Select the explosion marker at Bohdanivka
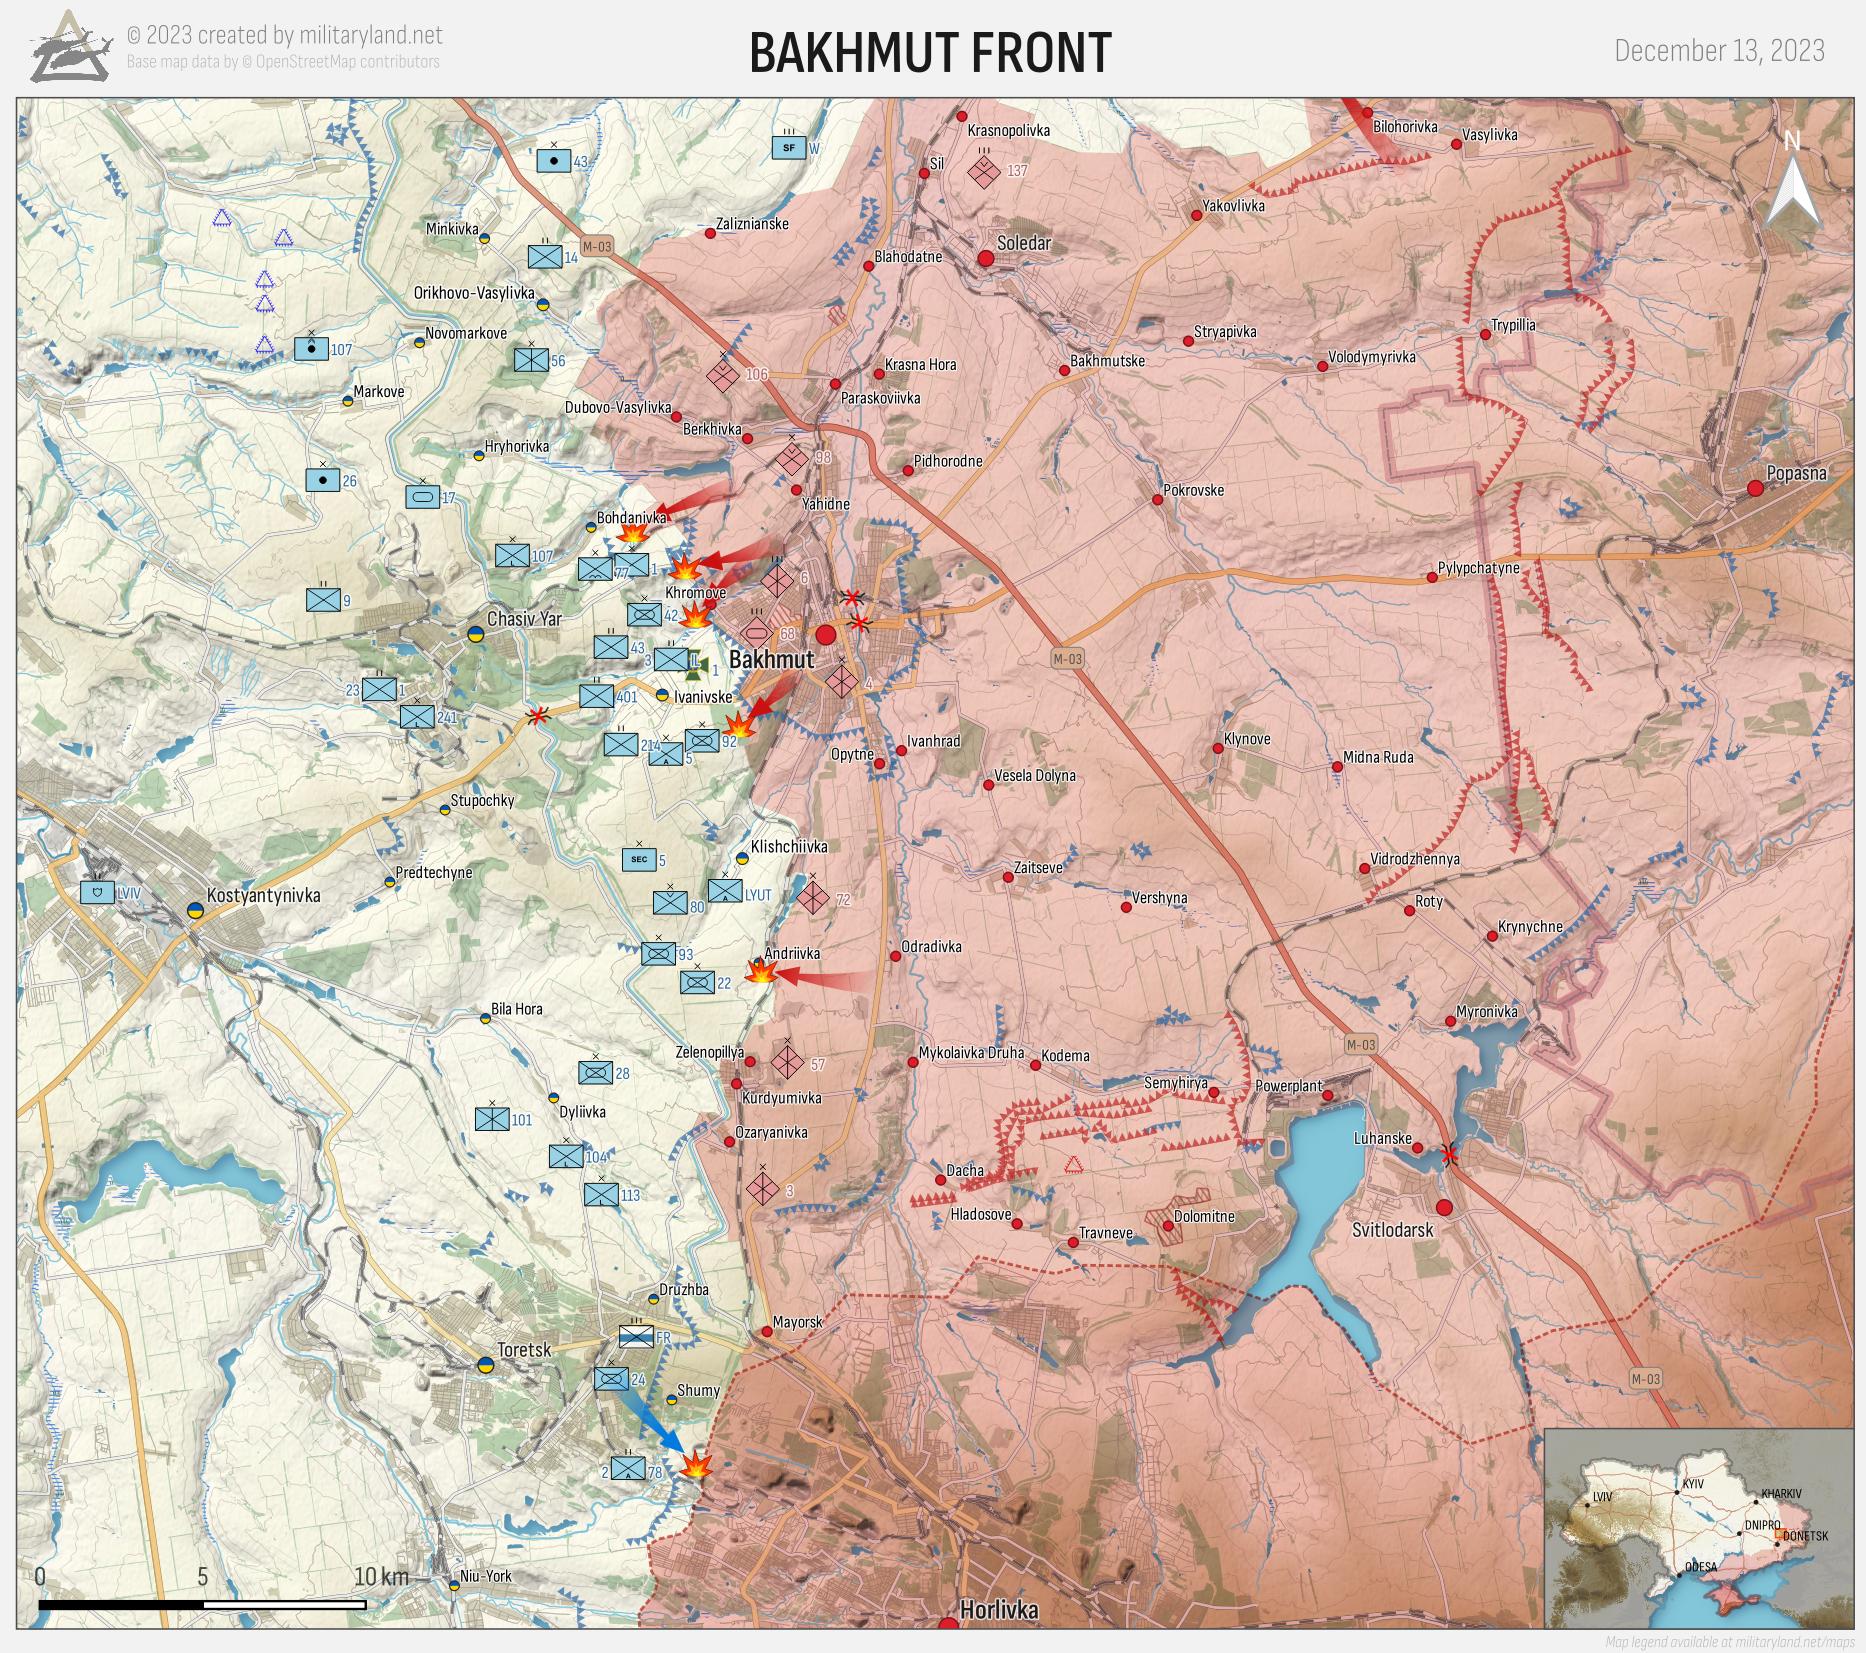 (x=632, y=535)
